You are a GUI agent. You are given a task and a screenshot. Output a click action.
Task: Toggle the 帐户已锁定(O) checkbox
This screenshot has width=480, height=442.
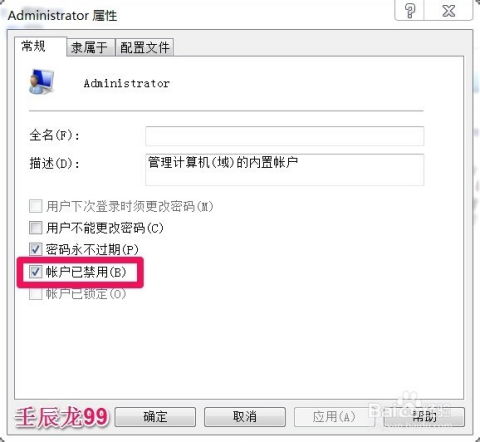tap(36, 294)
